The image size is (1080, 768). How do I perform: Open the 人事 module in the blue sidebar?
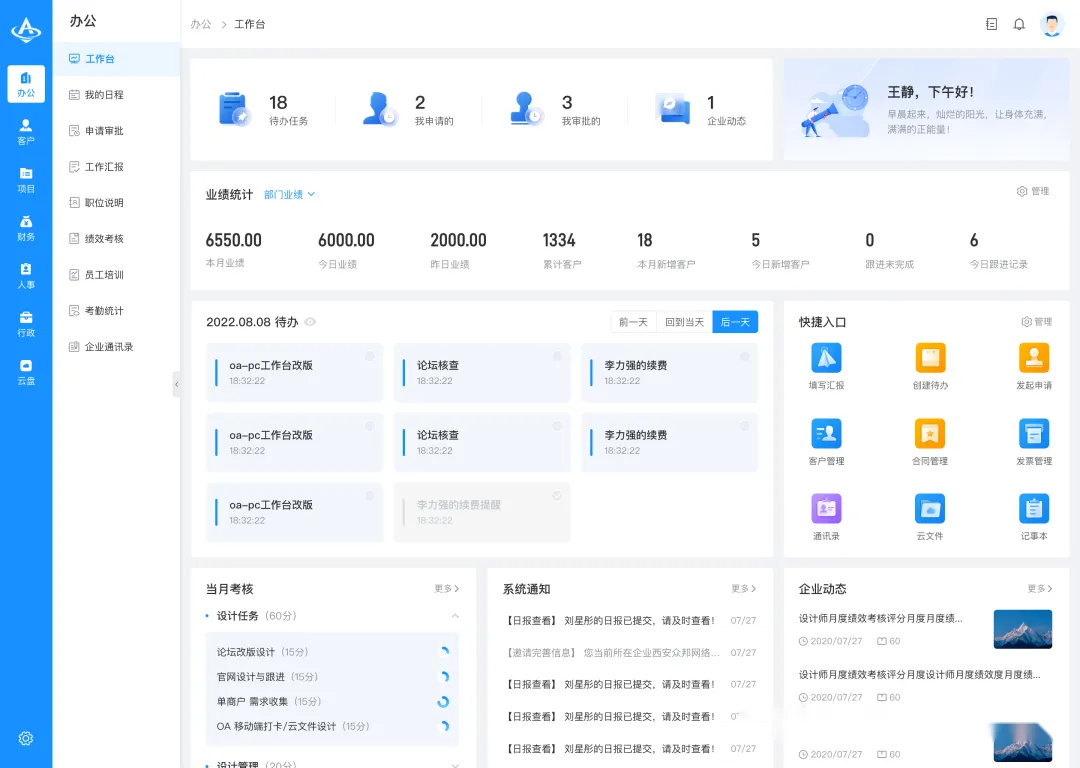pyautogui.click(x=25, y=276)
